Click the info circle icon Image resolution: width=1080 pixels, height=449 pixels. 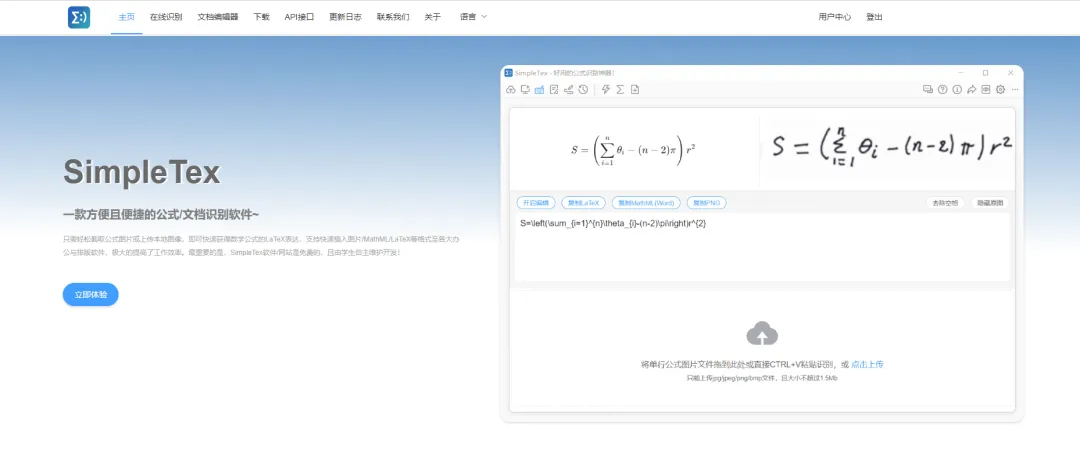click(x=957, y=90)
